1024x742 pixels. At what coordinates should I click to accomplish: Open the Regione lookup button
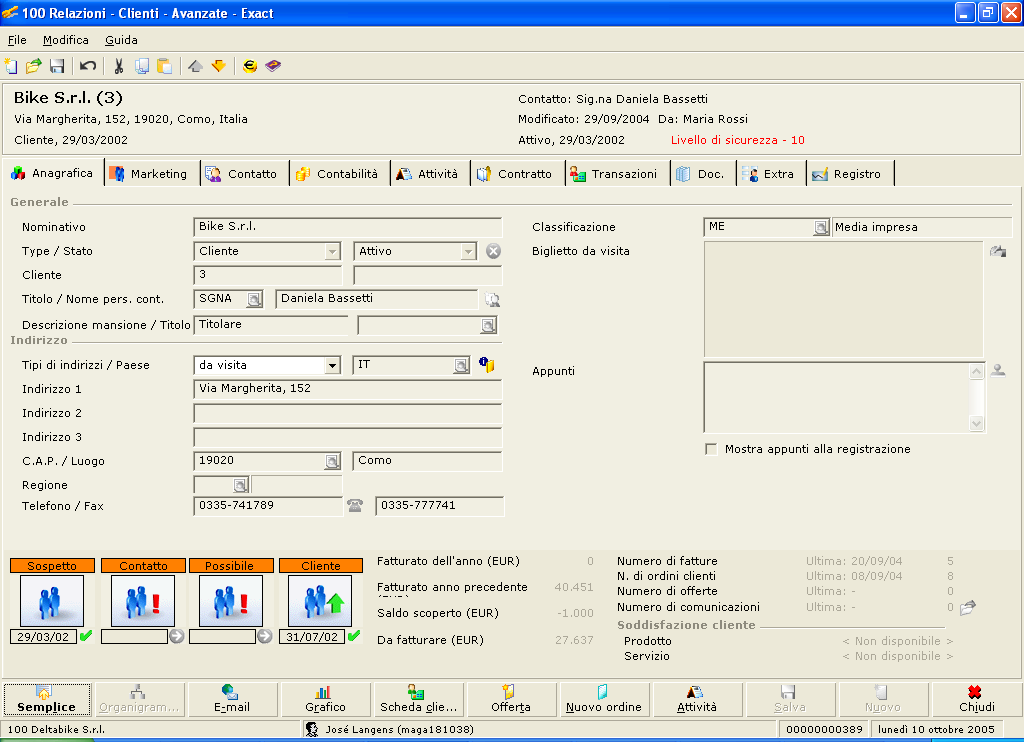tap(240, 485)
